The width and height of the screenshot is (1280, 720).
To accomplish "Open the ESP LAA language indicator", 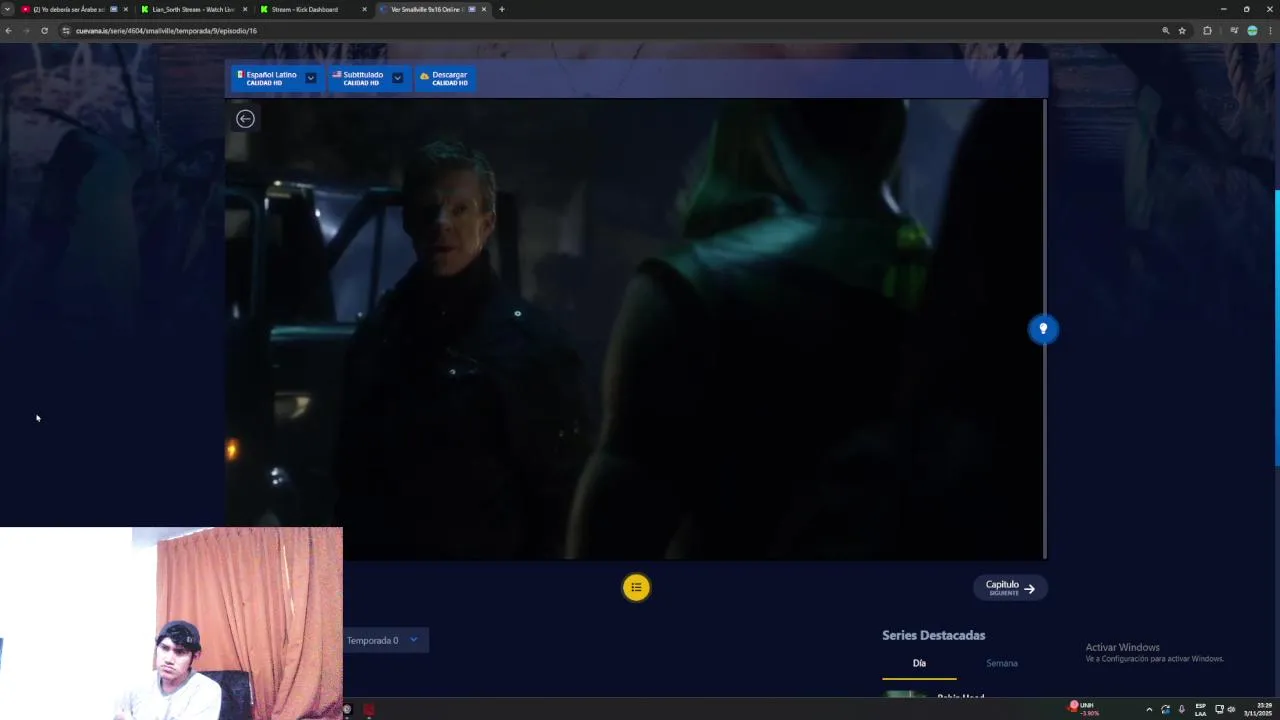I will tap(1200, 709).
